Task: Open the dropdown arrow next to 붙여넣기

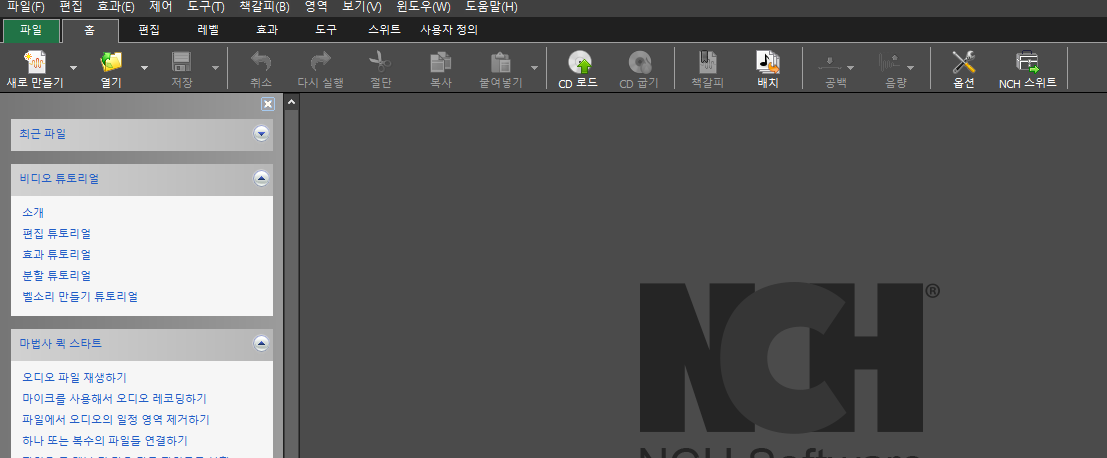Action: click(534, 68)
